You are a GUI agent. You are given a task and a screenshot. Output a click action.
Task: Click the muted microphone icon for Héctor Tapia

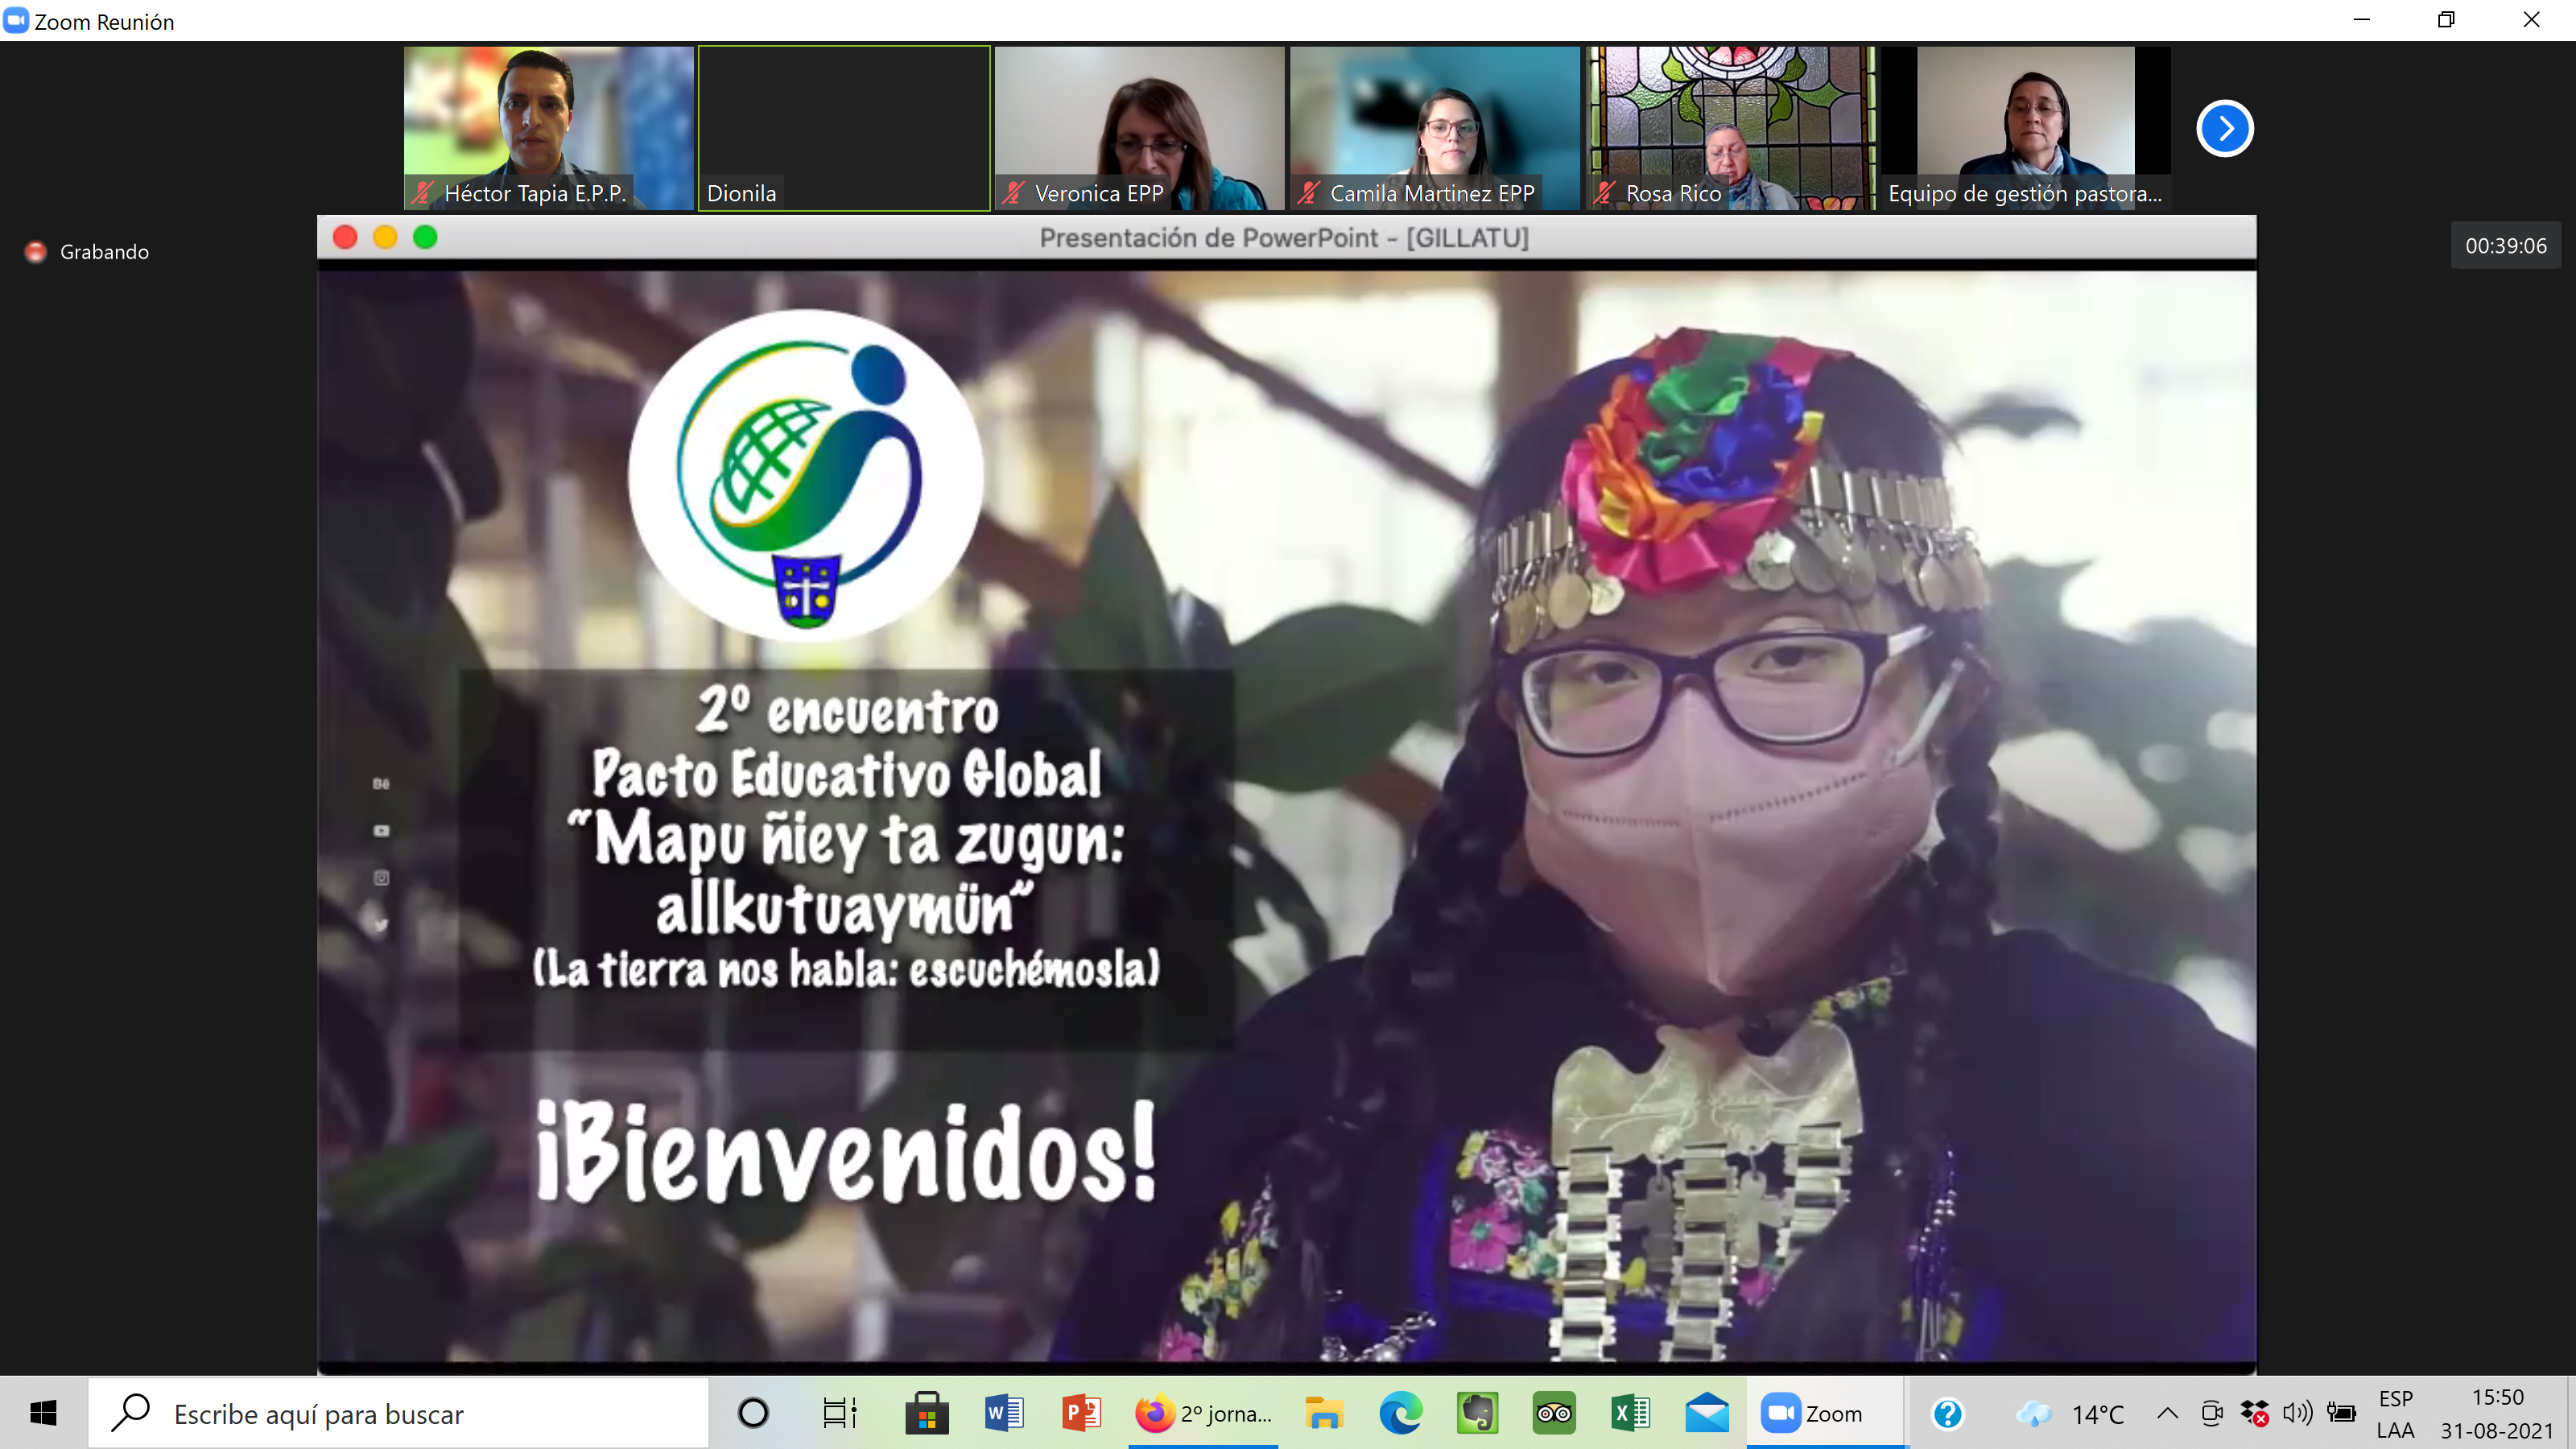pyautogui.click(x=423, y=193)
